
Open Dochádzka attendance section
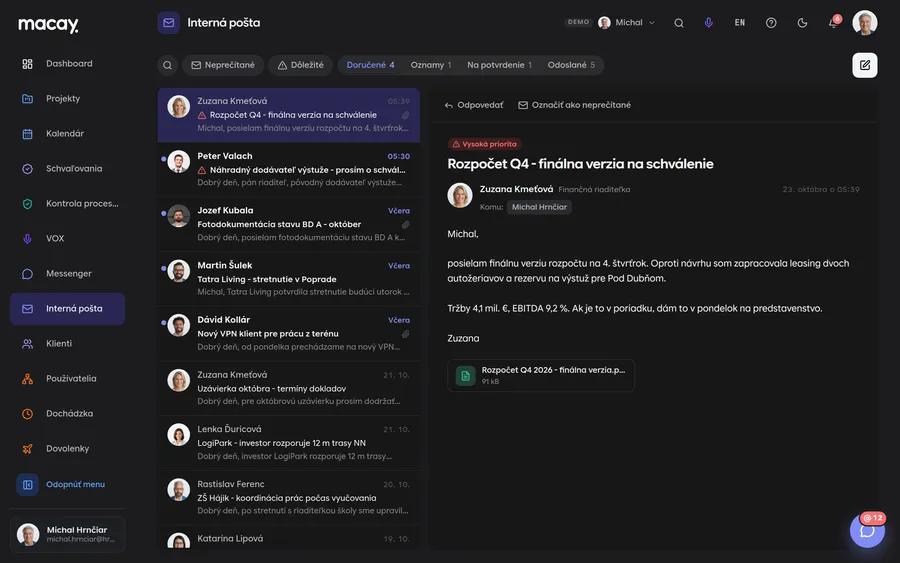(x=67, y=414)
